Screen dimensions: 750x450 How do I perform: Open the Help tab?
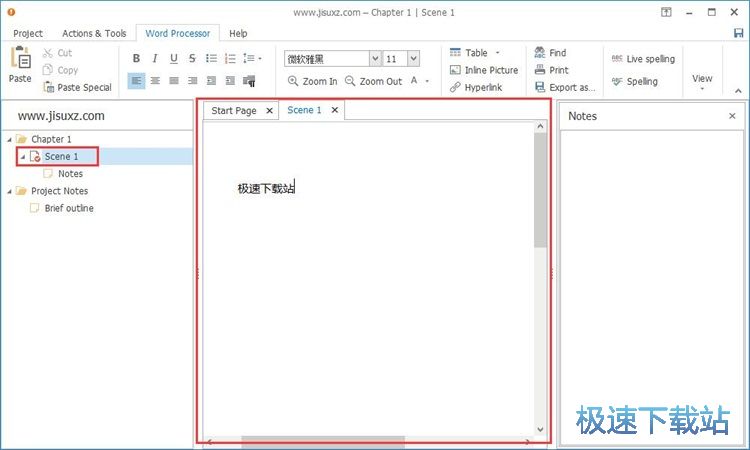coord(238,33)
